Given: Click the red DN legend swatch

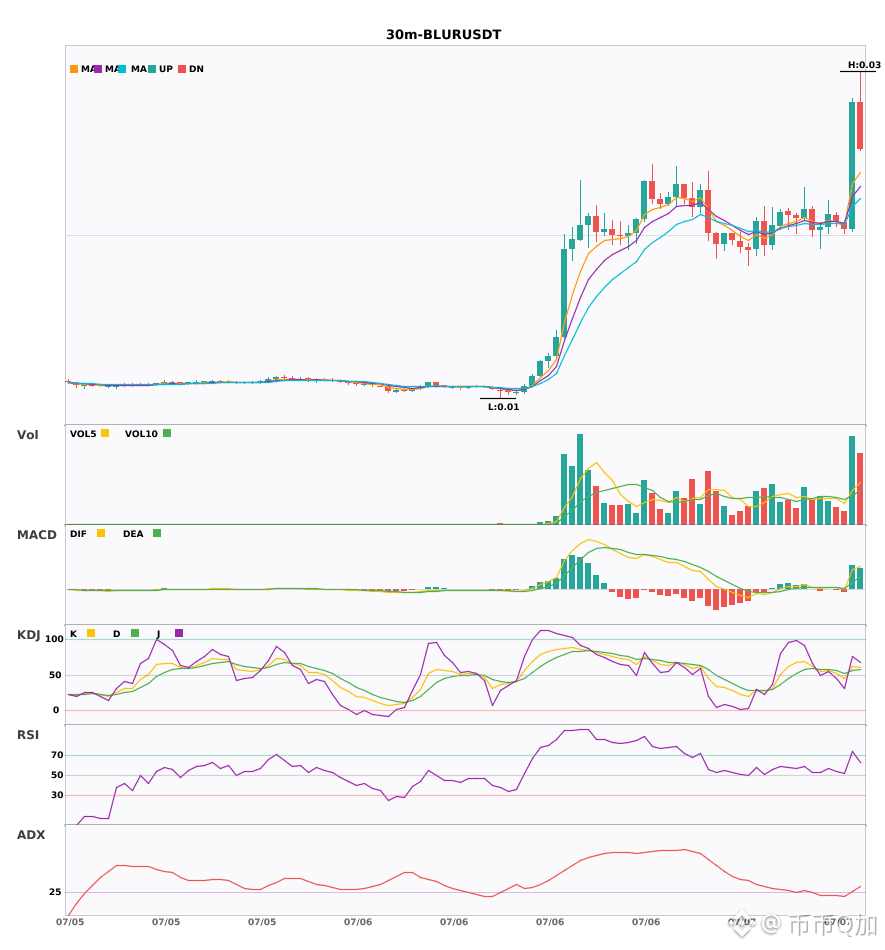Looking at the screenshot, I should click(x=182, y=69).
